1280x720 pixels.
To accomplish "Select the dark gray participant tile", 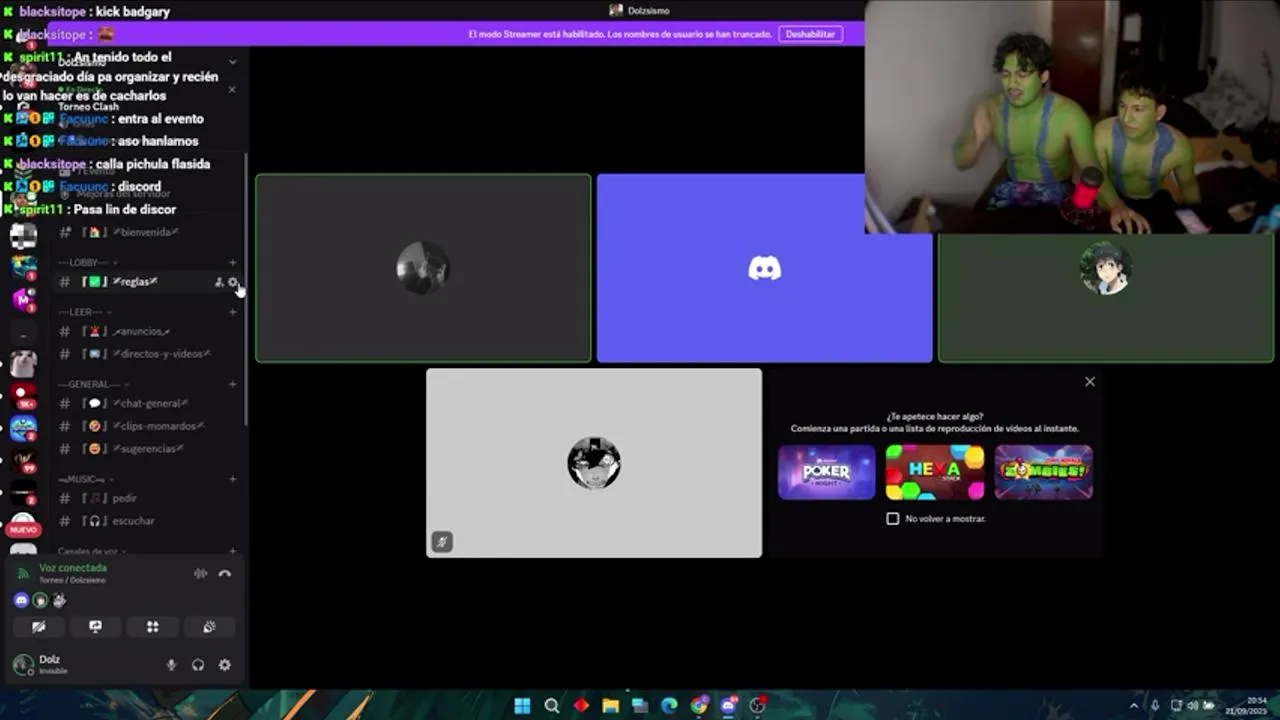I will [x=423, y=268].
